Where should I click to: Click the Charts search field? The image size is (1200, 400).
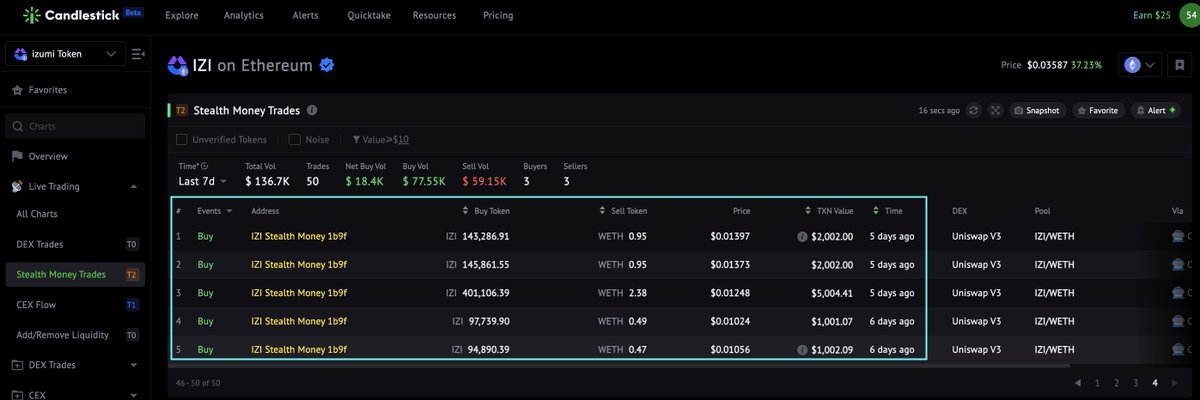75,126
